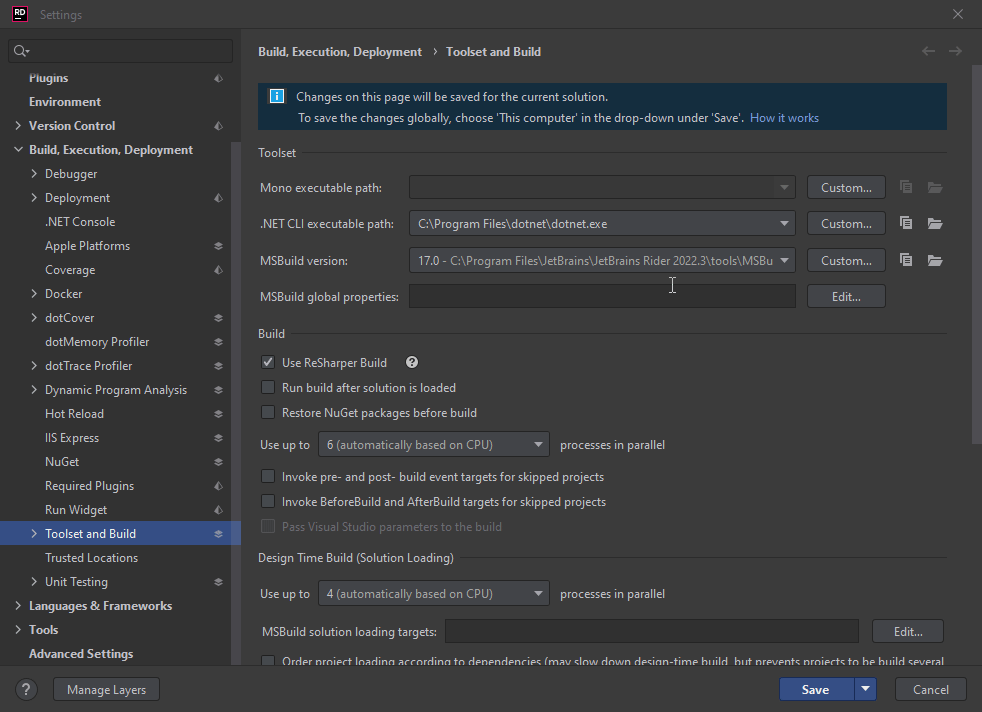982x712 pixels.
Task: Click the Edit button for MSBuild global properties
Action: click(x=846, y=296)
